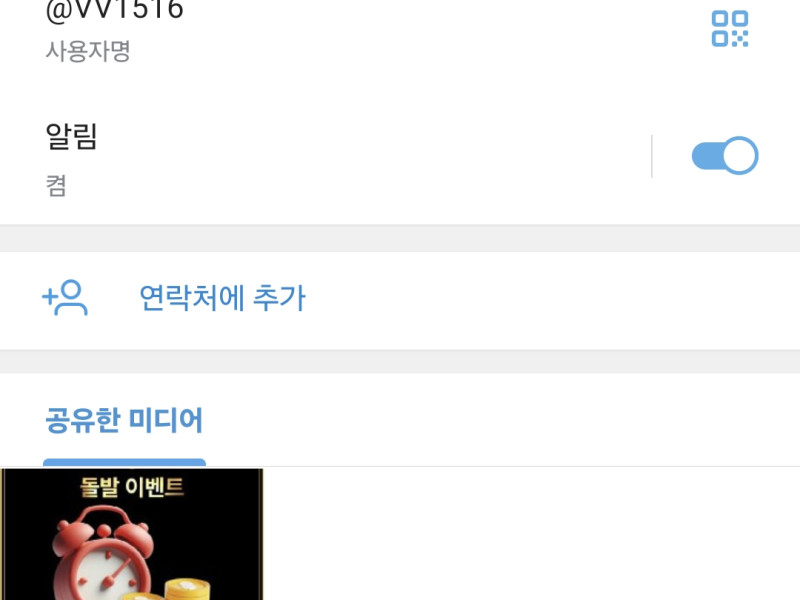Click the blue track of the 알림 switch
This screenshot has height=600, width=800.
[707, 155]
